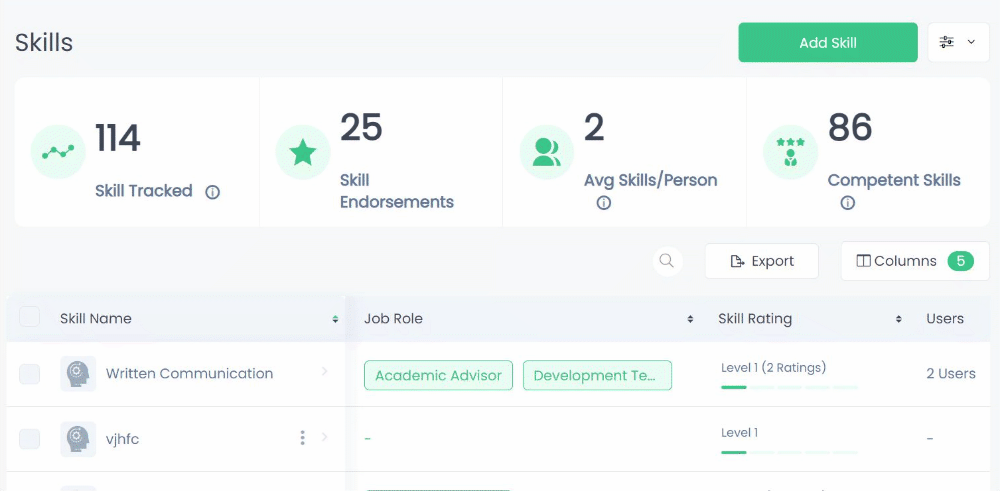1000x491 pixels.
Task: Click the Skill Tracked trend line icon
Action: (x=59, y=153)
